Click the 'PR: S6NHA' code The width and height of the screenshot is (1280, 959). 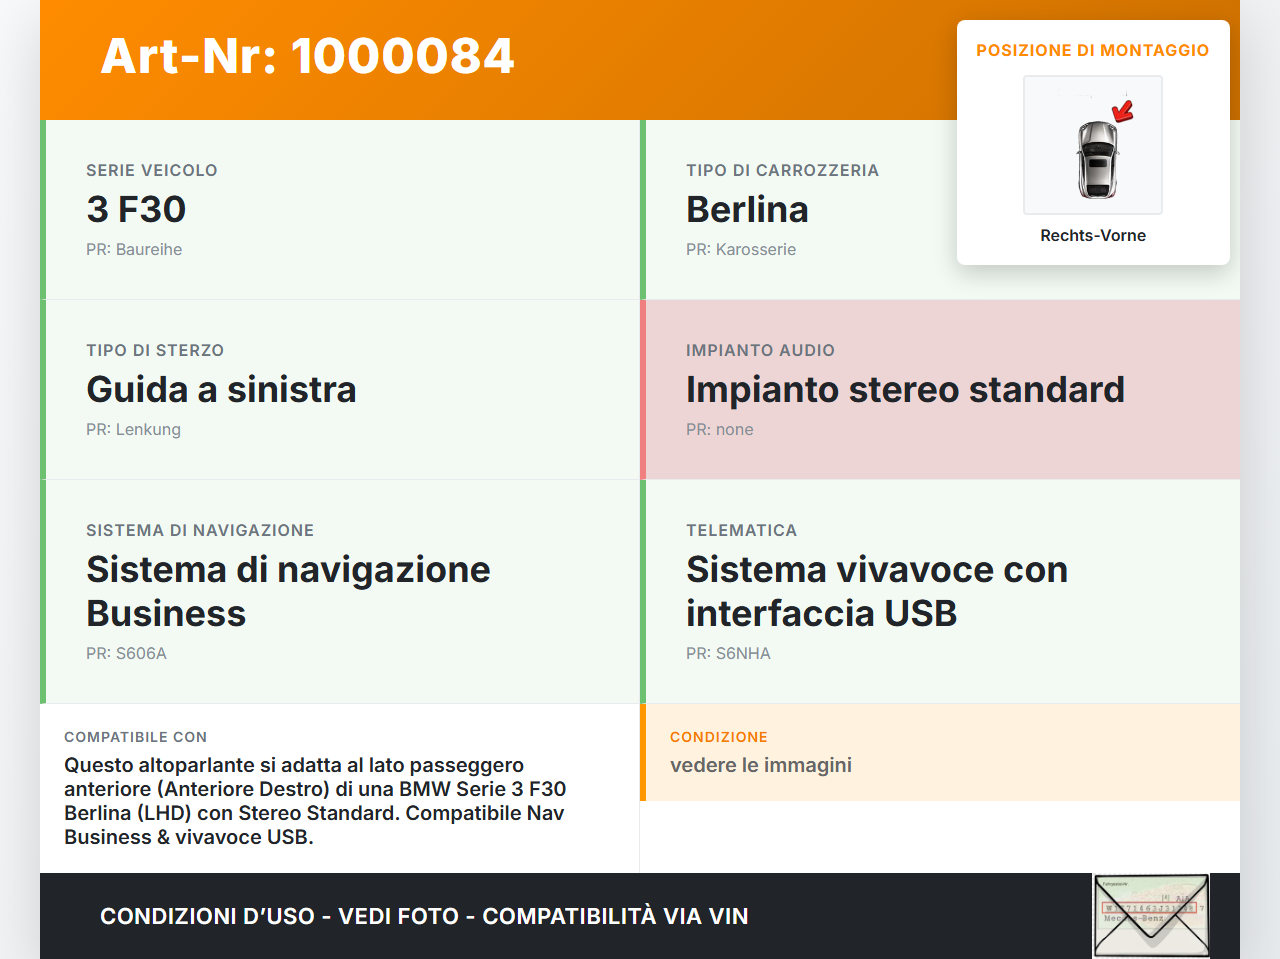[728, 653]
